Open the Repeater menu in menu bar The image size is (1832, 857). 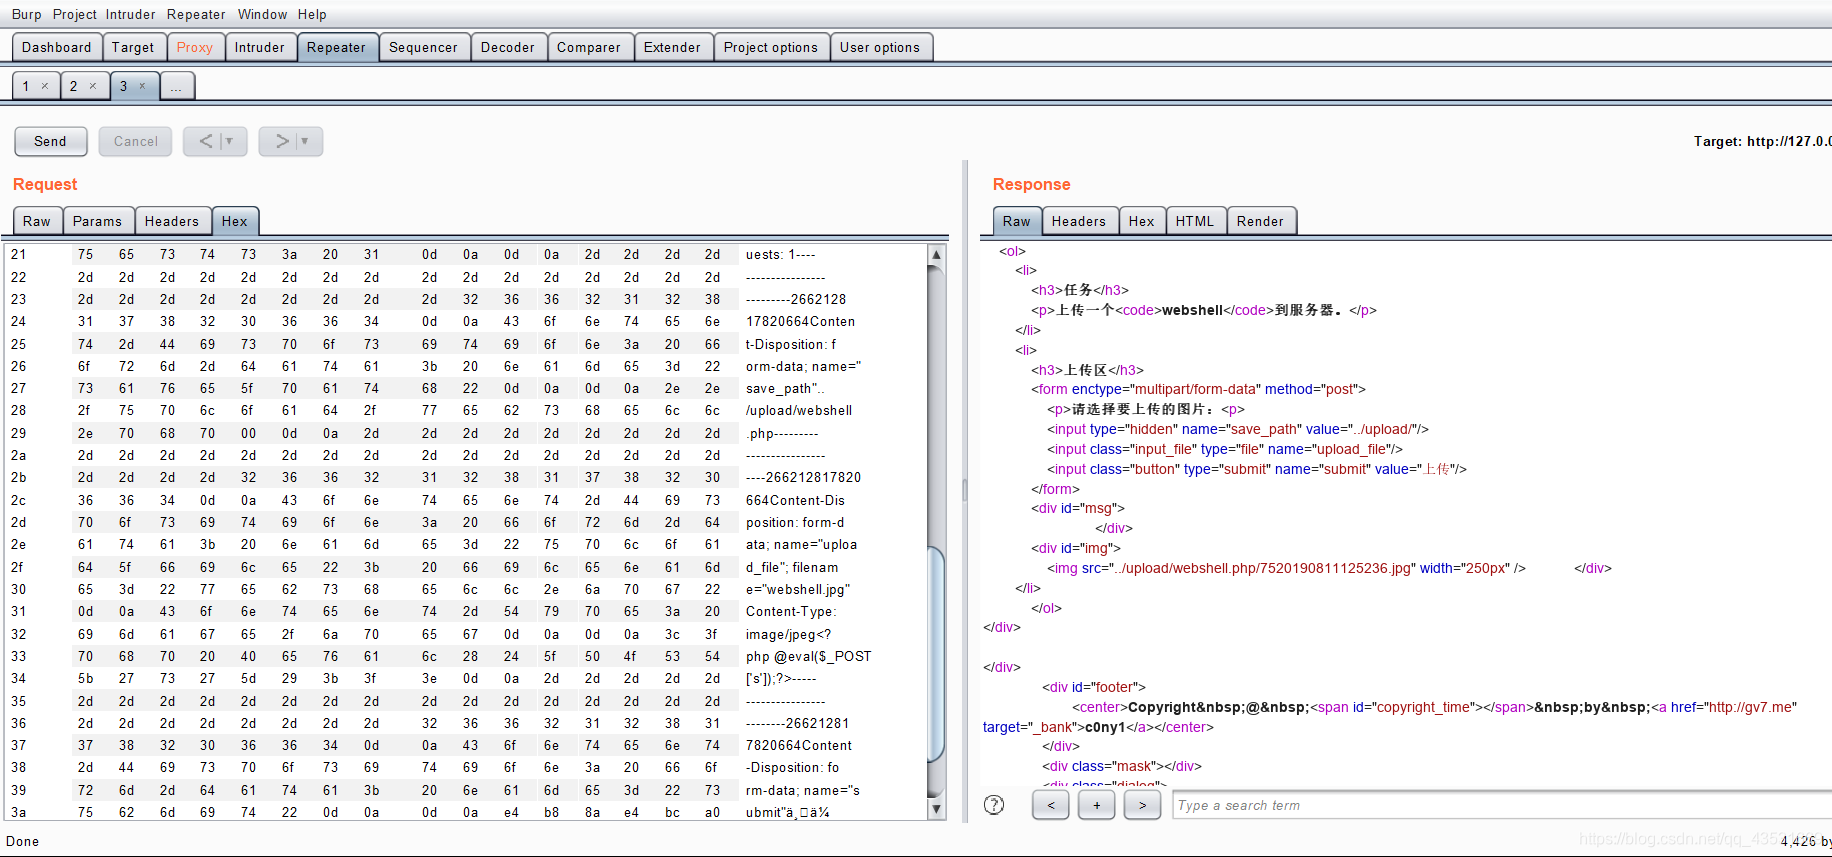click(x=196, y=14)
